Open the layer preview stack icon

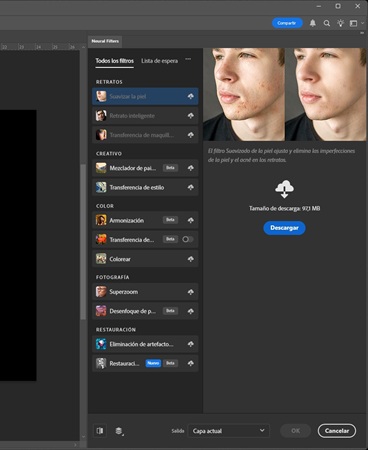coord(119,431)
